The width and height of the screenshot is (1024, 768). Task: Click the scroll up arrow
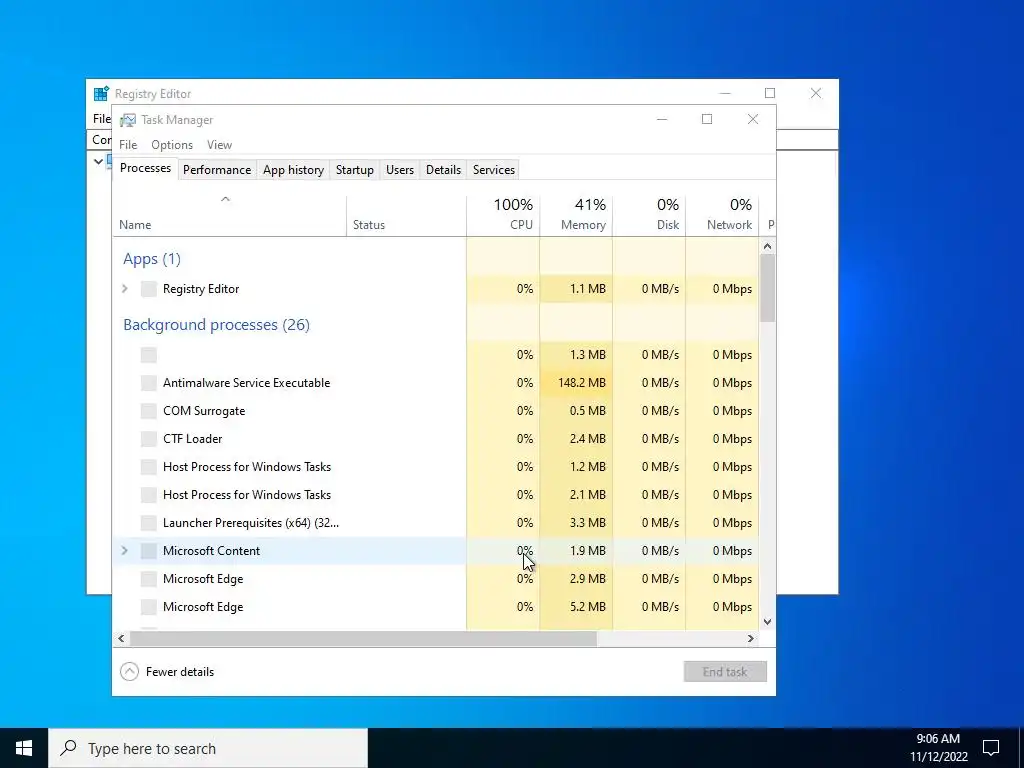(767, 246)
